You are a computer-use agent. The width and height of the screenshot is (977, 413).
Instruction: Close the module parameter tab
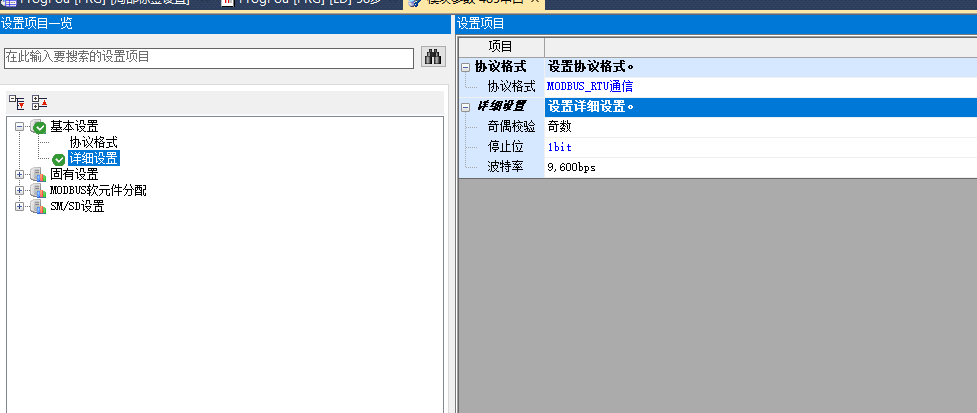point(535,3)
